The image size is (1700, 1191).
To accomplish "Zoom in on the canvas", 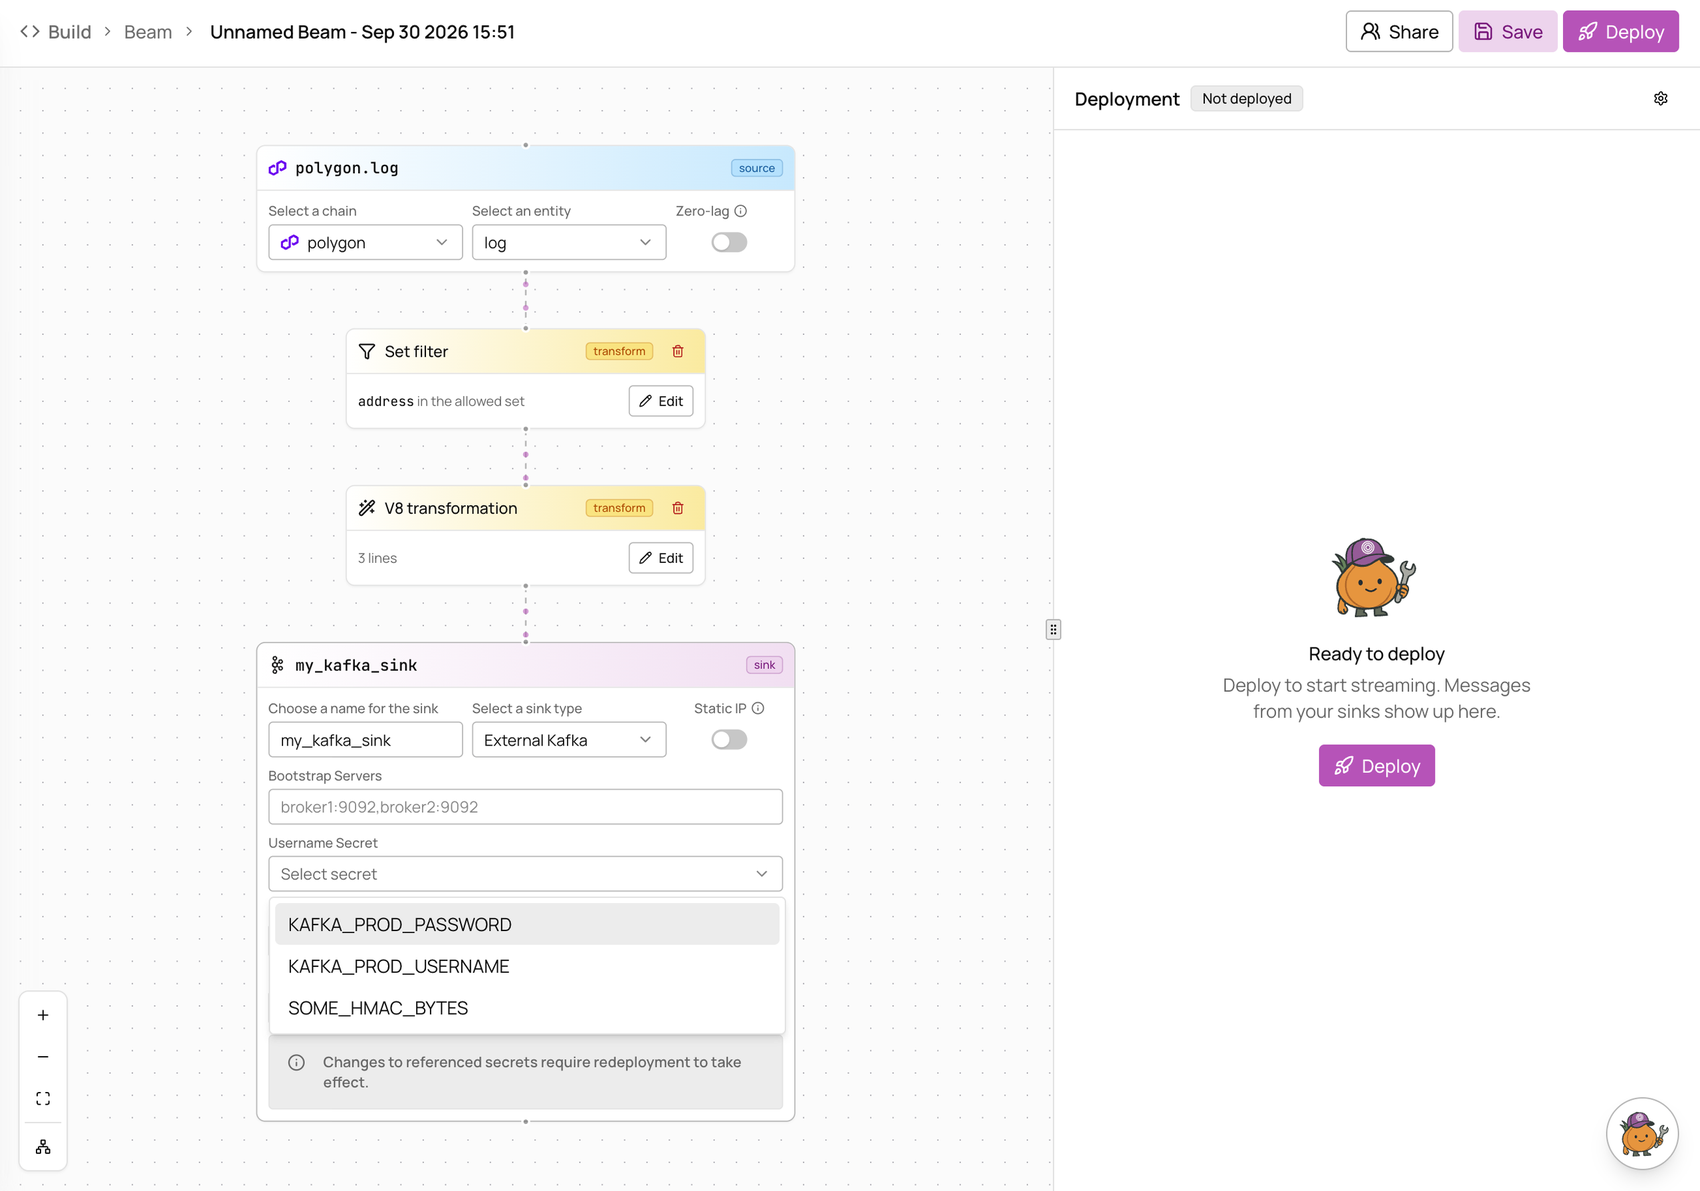I will [43, 1015].
